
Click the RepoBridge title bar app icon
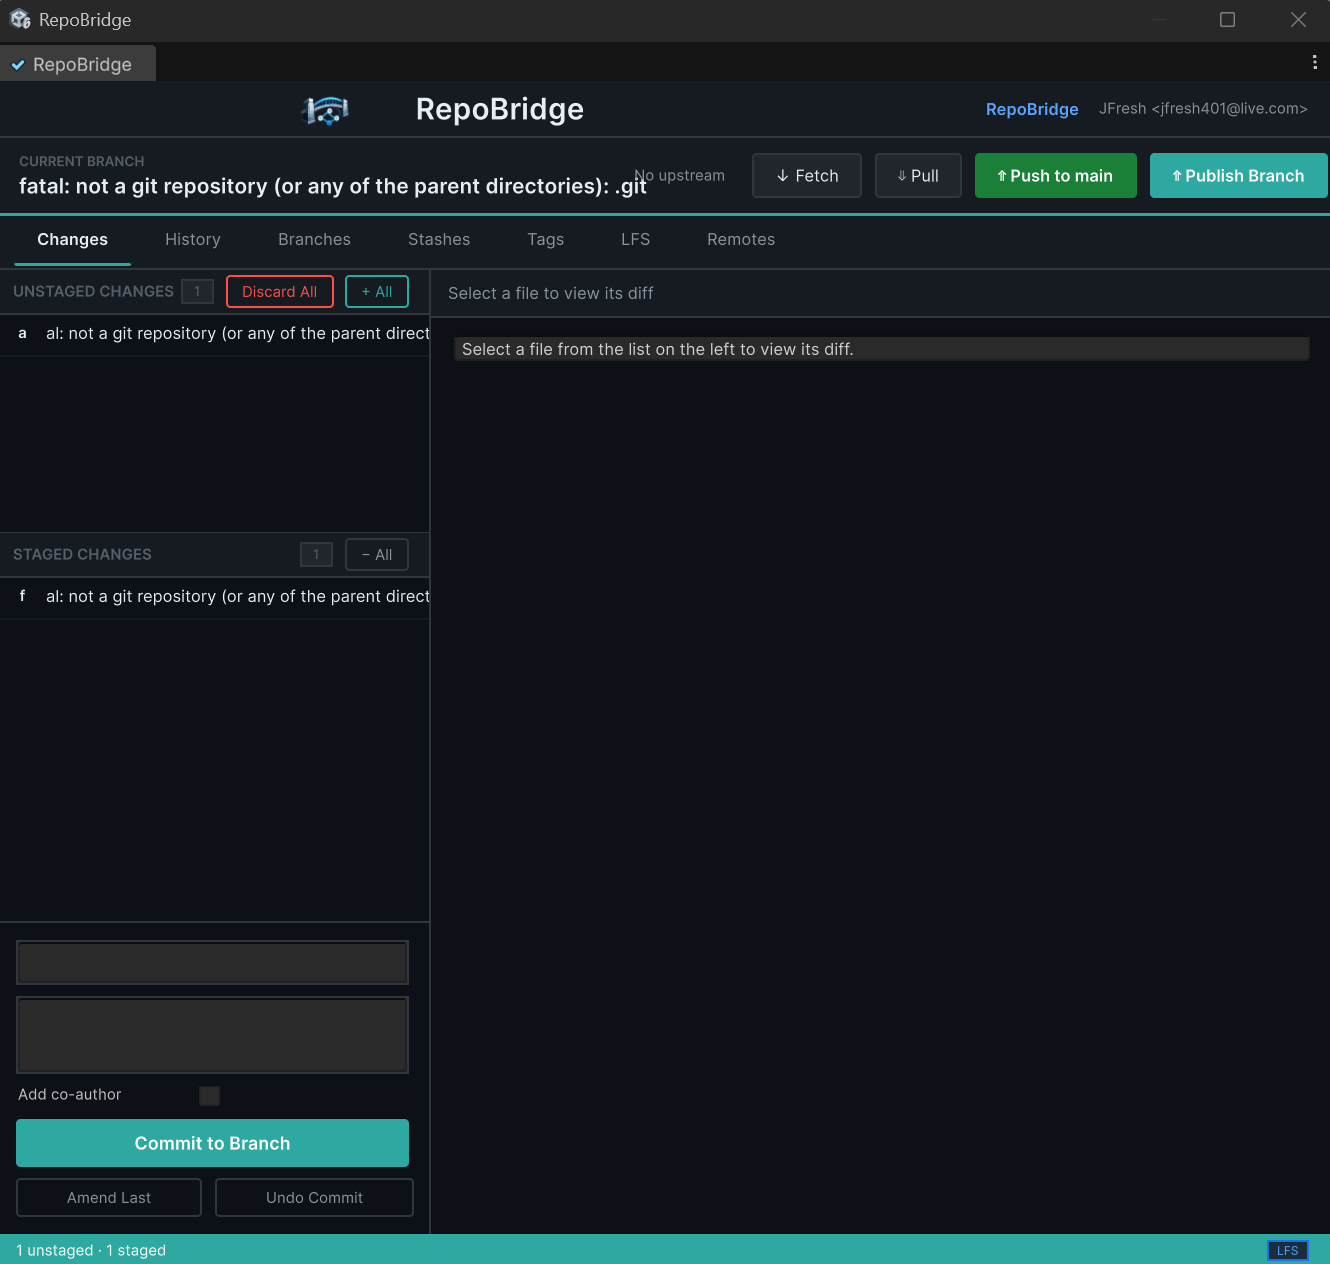20,19
